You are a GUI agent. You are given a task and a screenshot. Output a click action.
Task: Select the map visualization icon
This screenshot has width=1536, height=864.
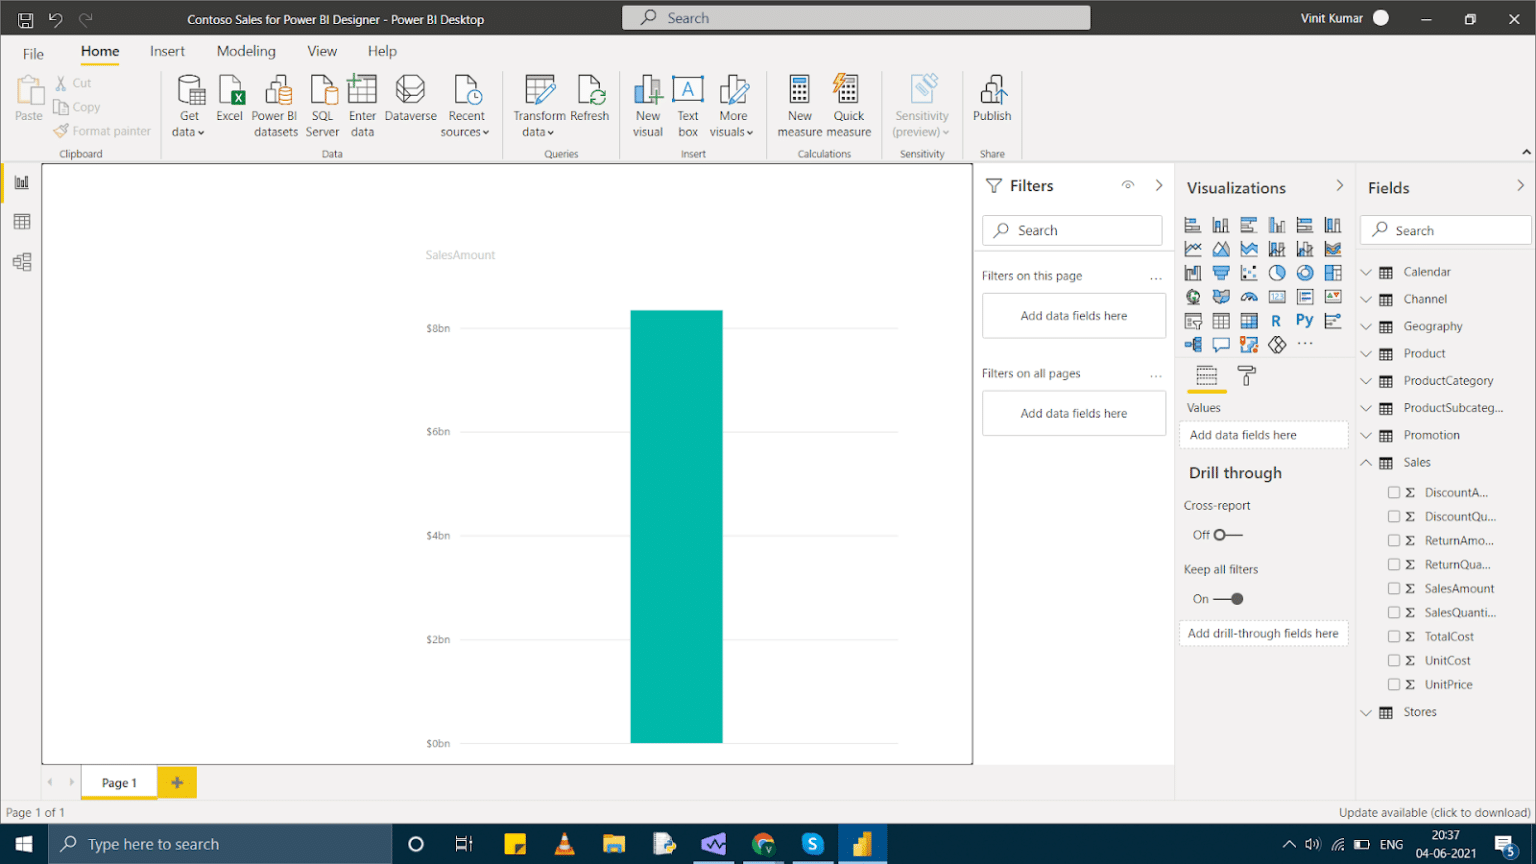click(1193, 296)
